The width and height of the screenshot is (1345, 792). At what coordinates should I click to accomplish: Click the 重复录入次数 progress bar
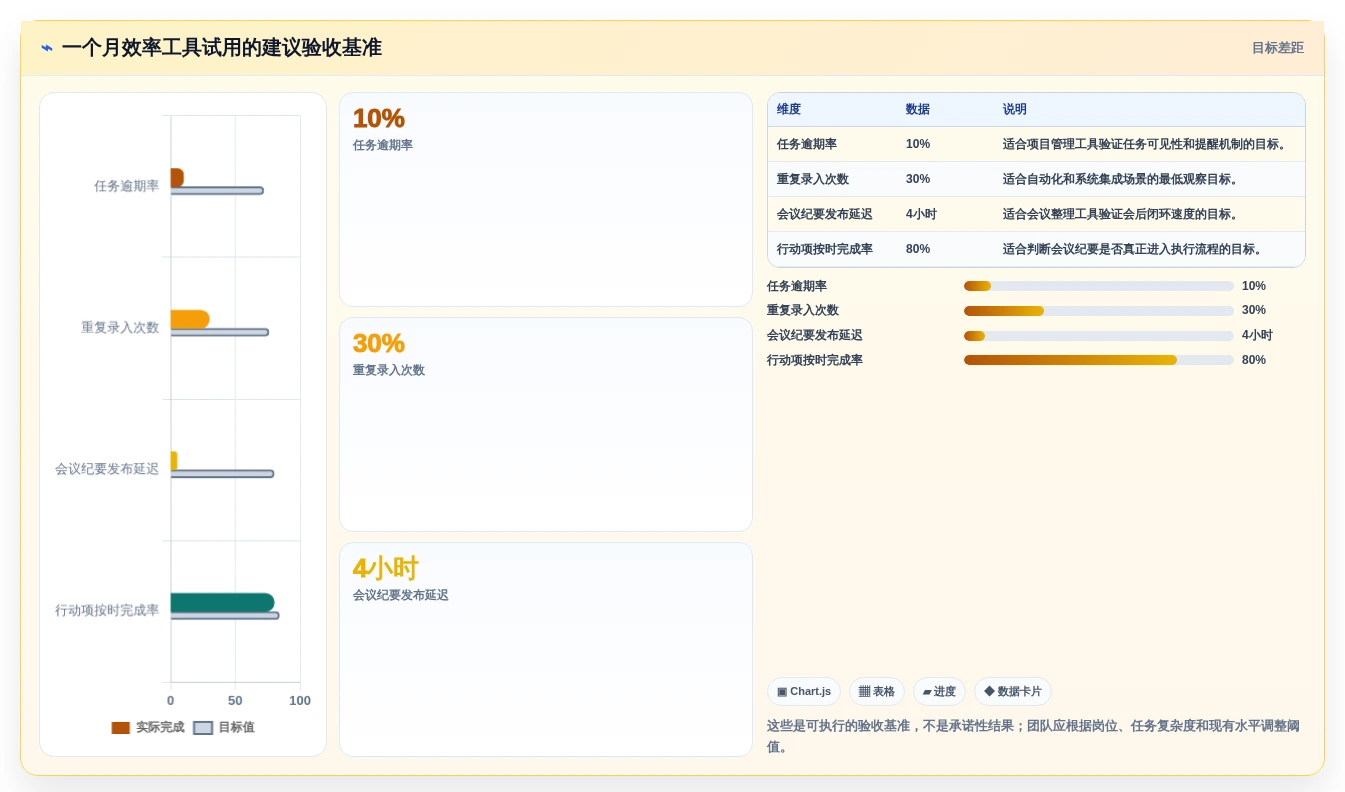click(1099, 311)
